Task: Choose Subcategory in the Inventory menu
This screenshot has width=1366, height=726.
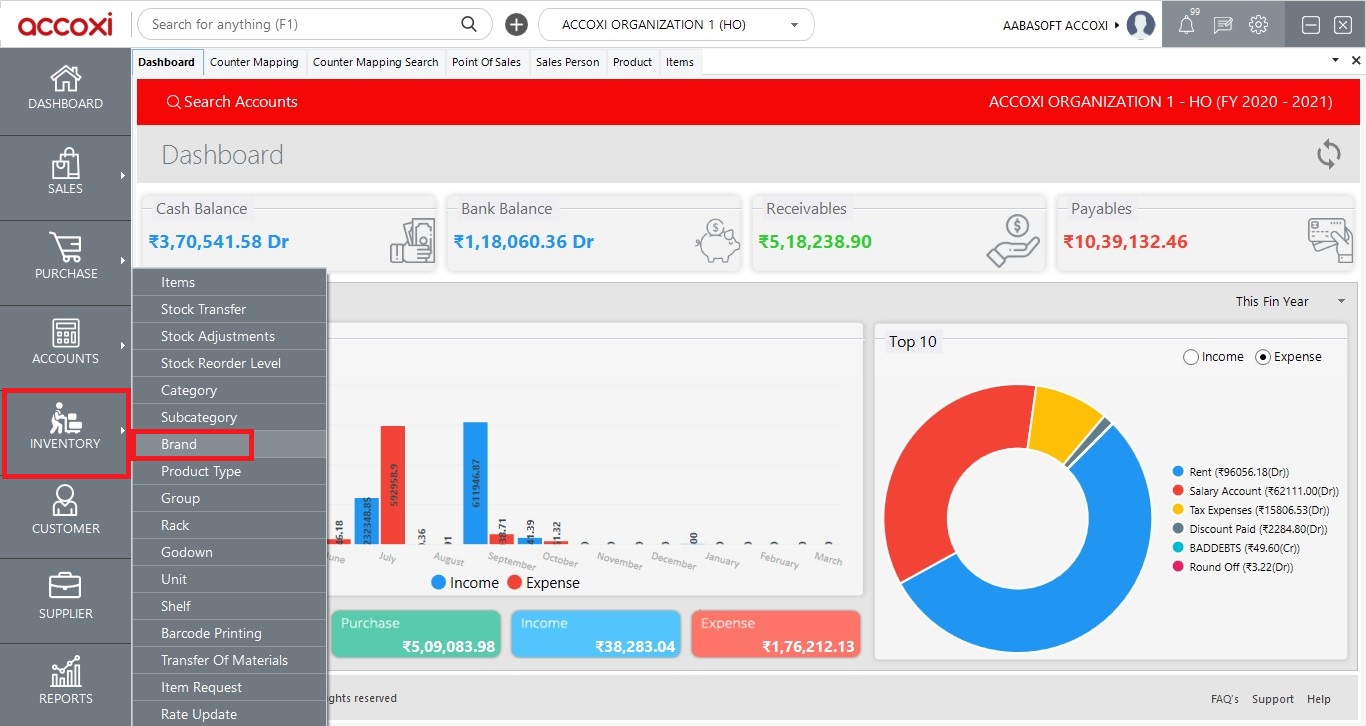Action: click(229, 417)
